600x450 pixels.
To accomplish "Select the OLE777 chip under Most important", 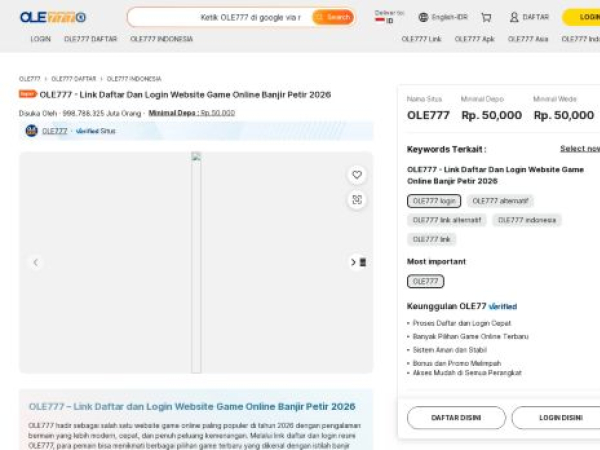I will tap(426, 281).
